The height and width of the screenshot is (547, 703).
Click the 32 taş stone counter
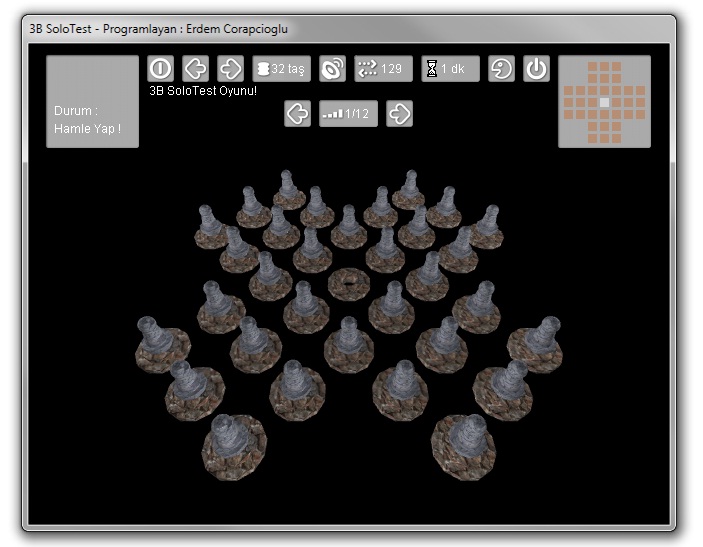[x=282, y=68]
